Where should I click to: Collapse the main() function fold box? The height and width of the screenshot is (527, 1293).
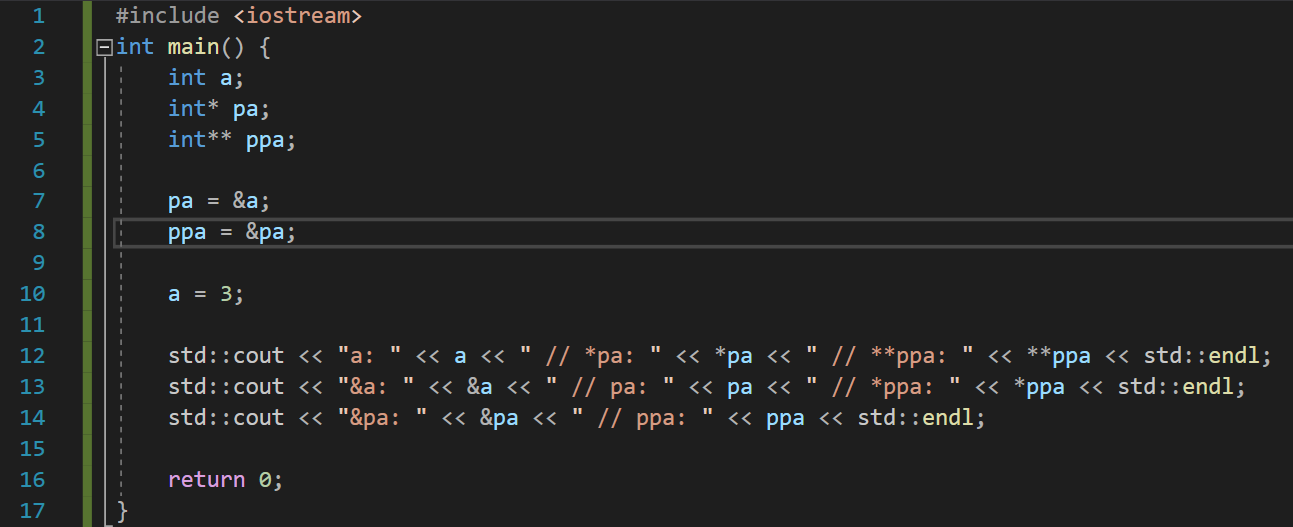[x=104, y=47]
